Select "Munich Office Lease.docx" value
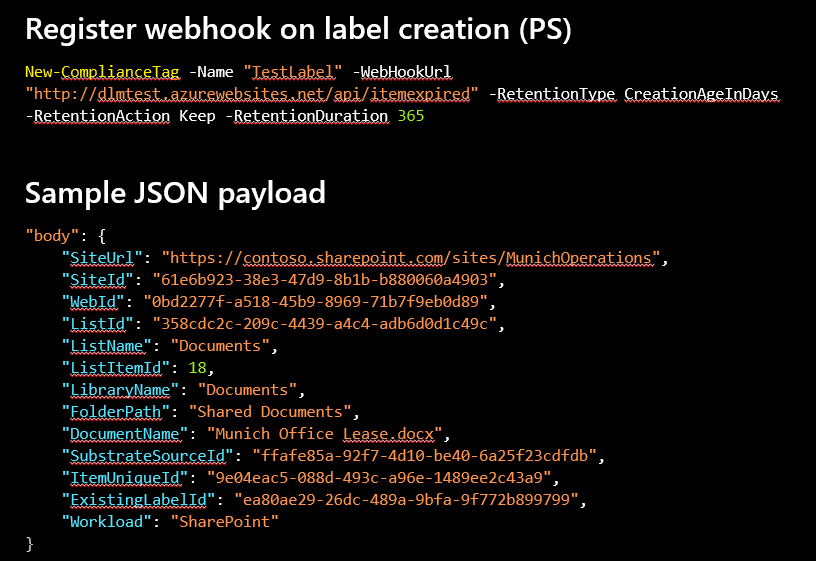 325,434
